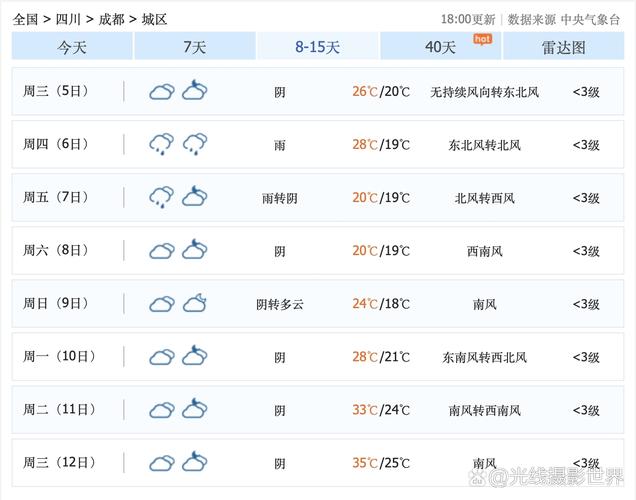Click daytime rain icon for 周四（6日）
The height and width of the screenshot is (500, 636).
162,144
